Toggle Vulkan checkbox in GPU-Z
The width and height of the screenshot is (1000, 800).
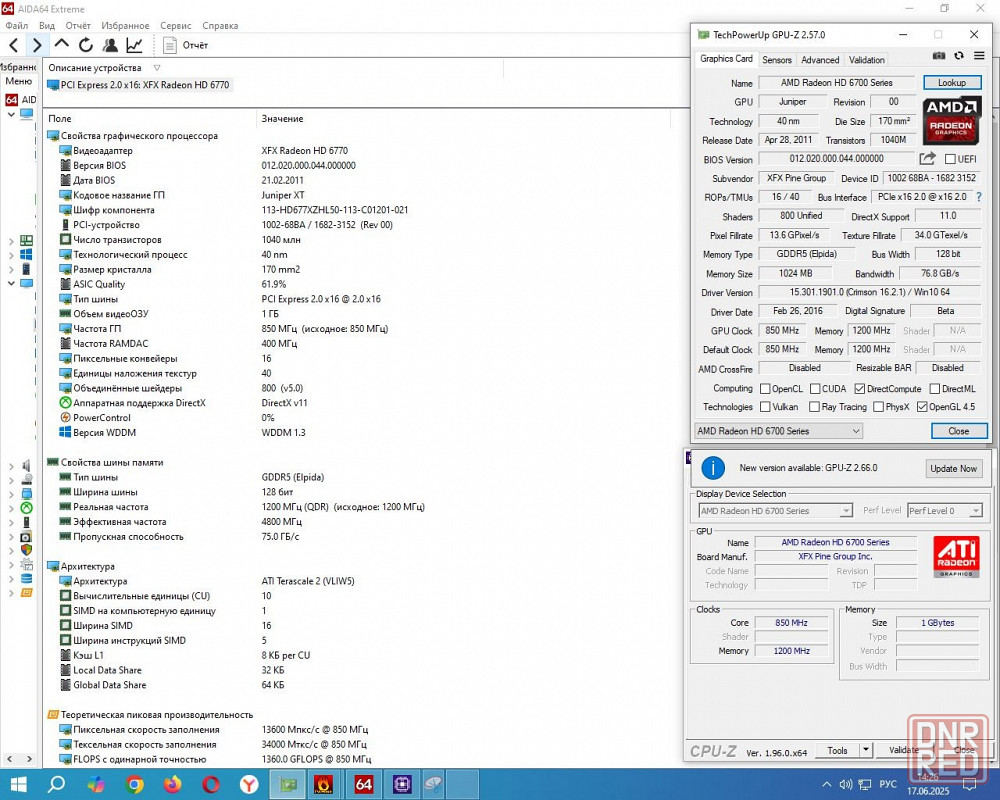pos(765,406)
